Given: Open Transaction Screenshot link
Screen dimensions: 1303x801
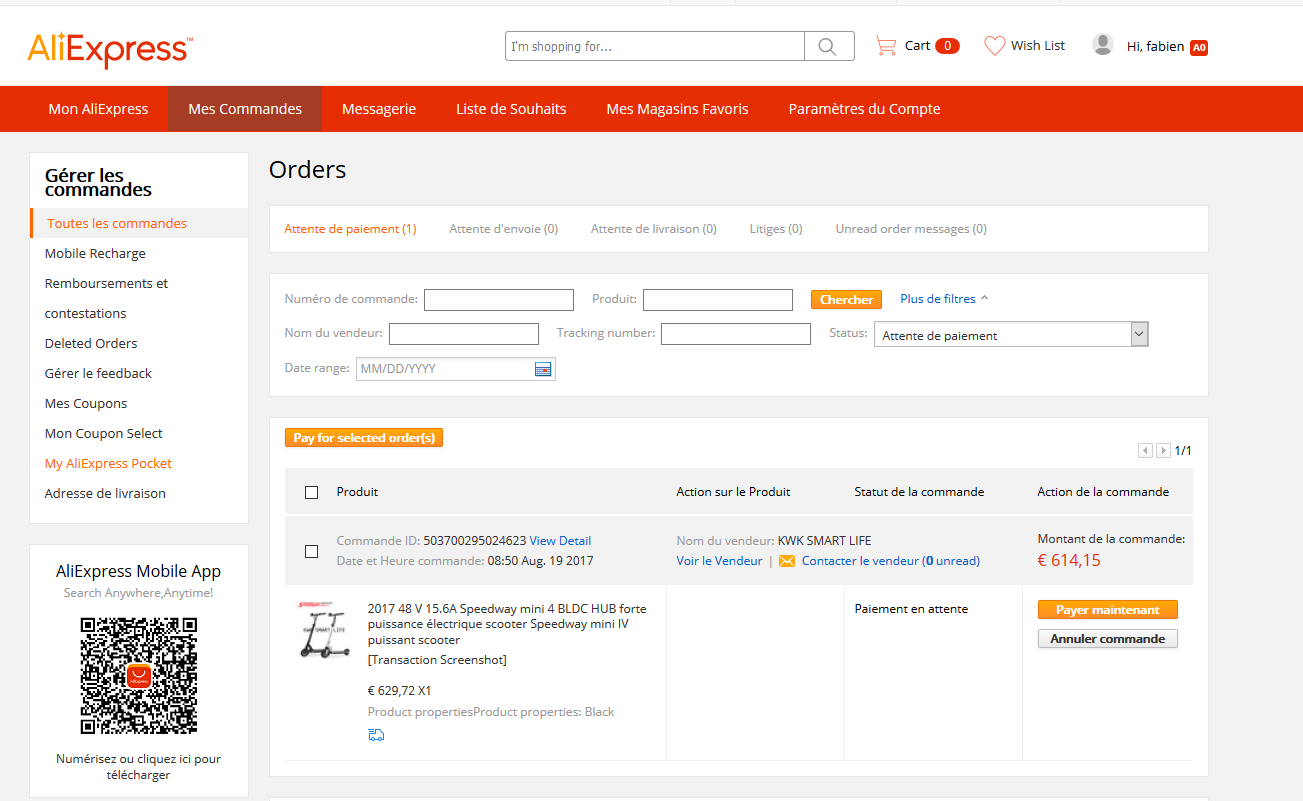Looking at the screenshot, I should click(437, 660).
